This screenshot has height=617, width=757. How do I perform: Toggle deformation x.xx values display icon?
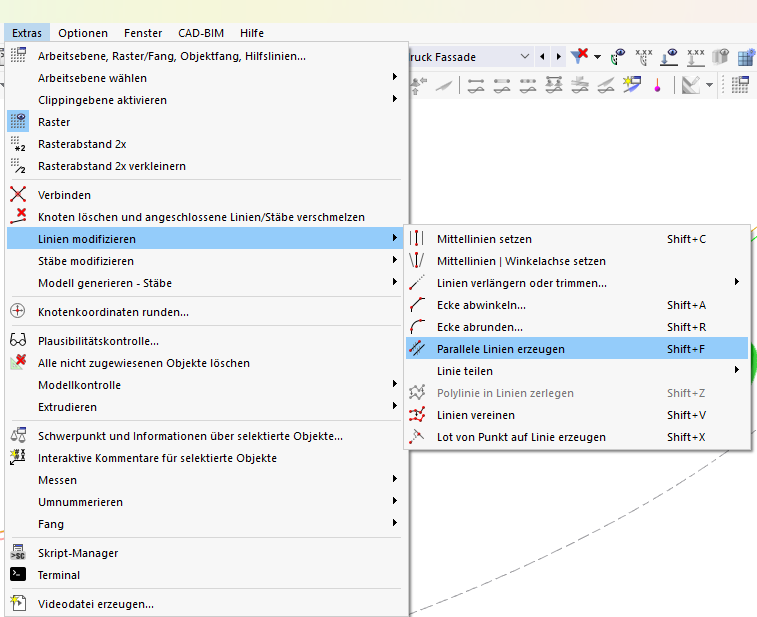tap(643, 56)
